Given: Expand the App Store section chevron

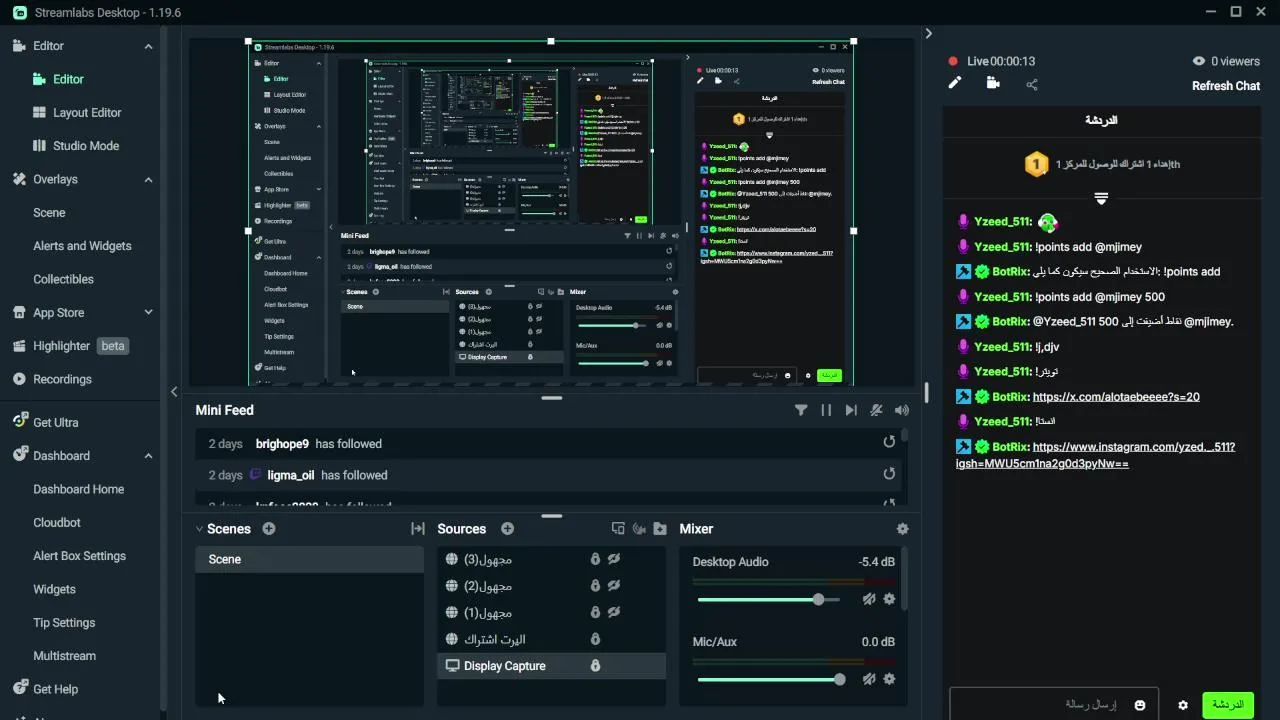Looking at the screenshot, I should point(148,312).
